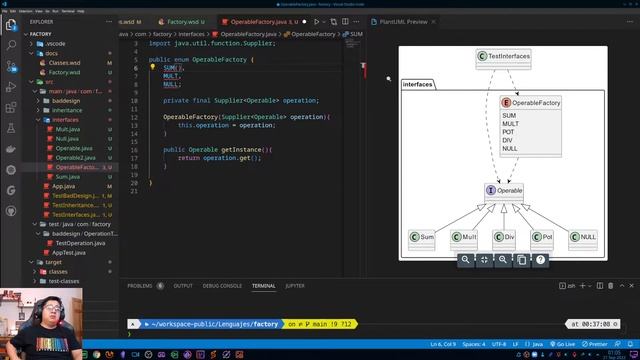Open the Testing flask view

point(11,128)
